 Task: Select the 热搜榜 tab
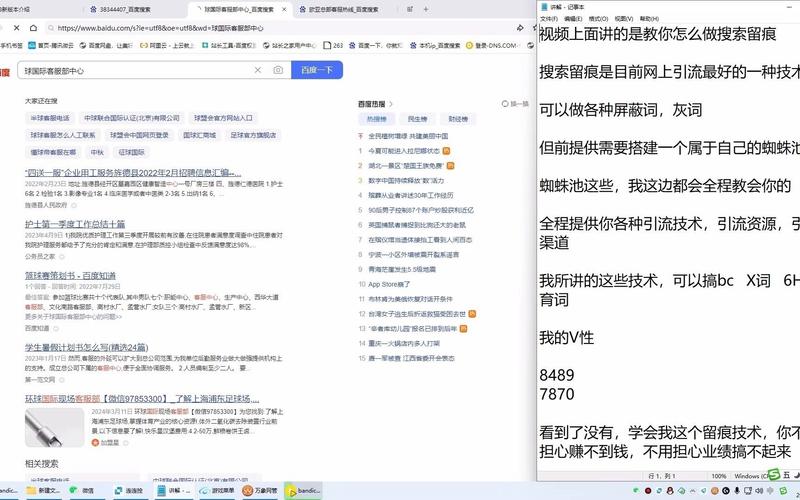(x=376, y=119)
